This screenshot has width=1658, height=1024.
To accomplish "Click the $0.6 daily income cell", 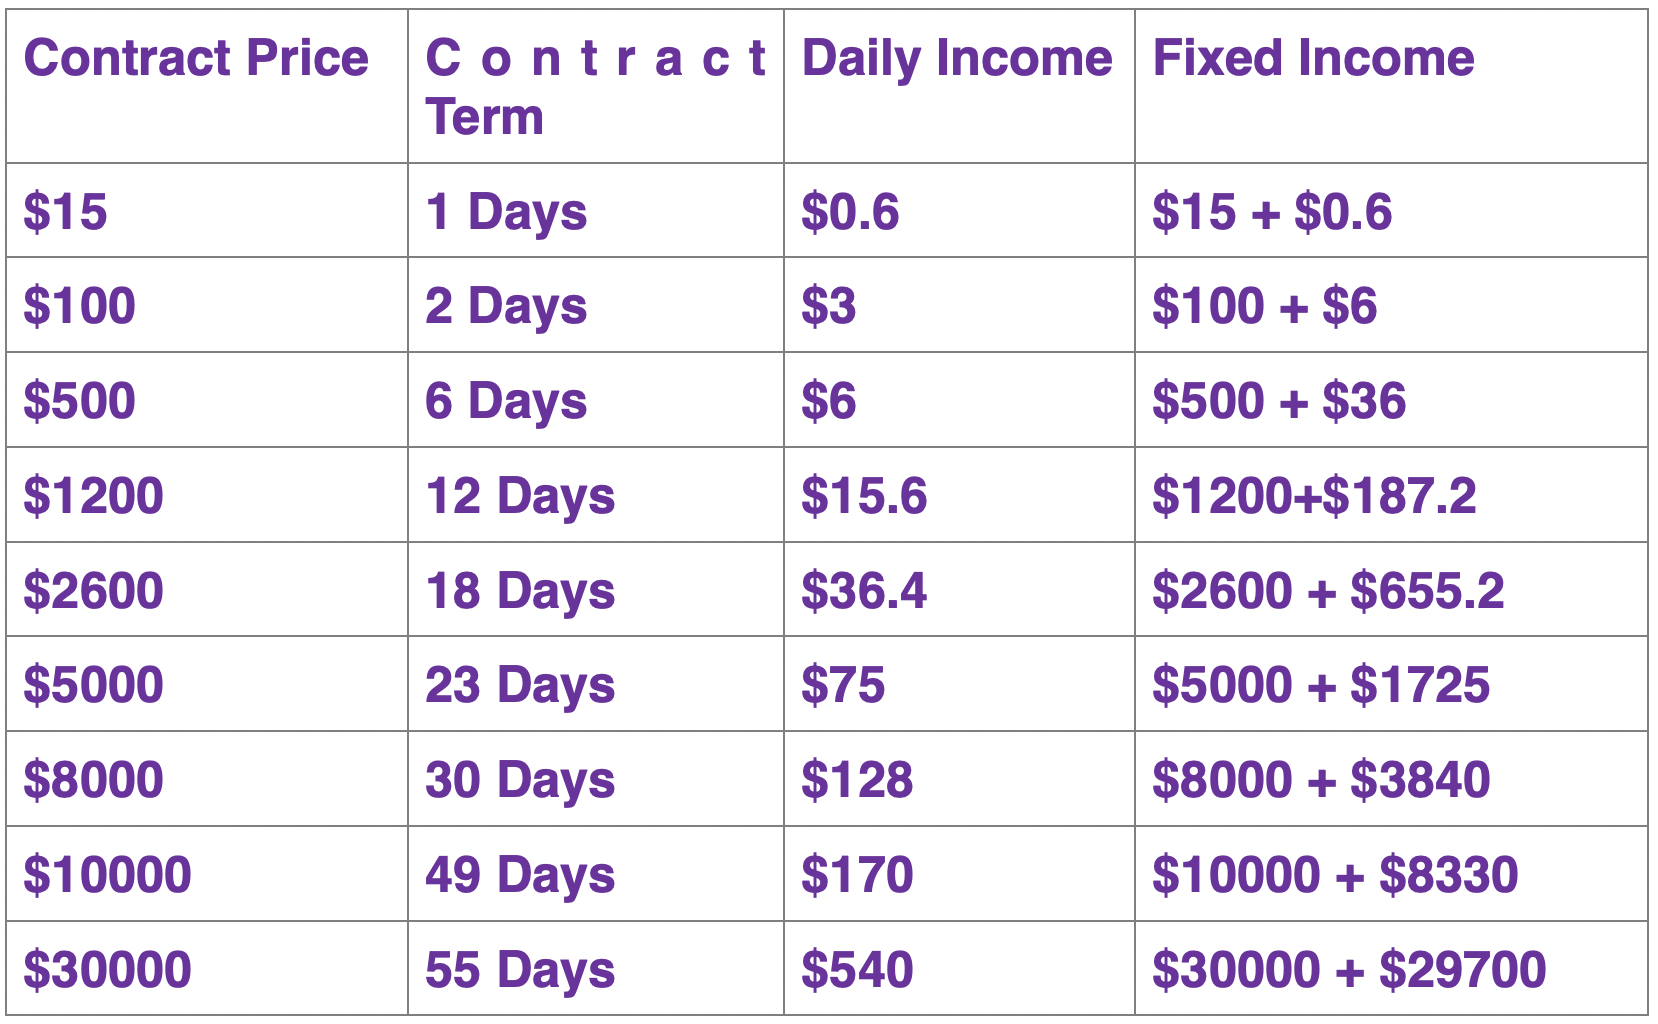I will (850, 212).
